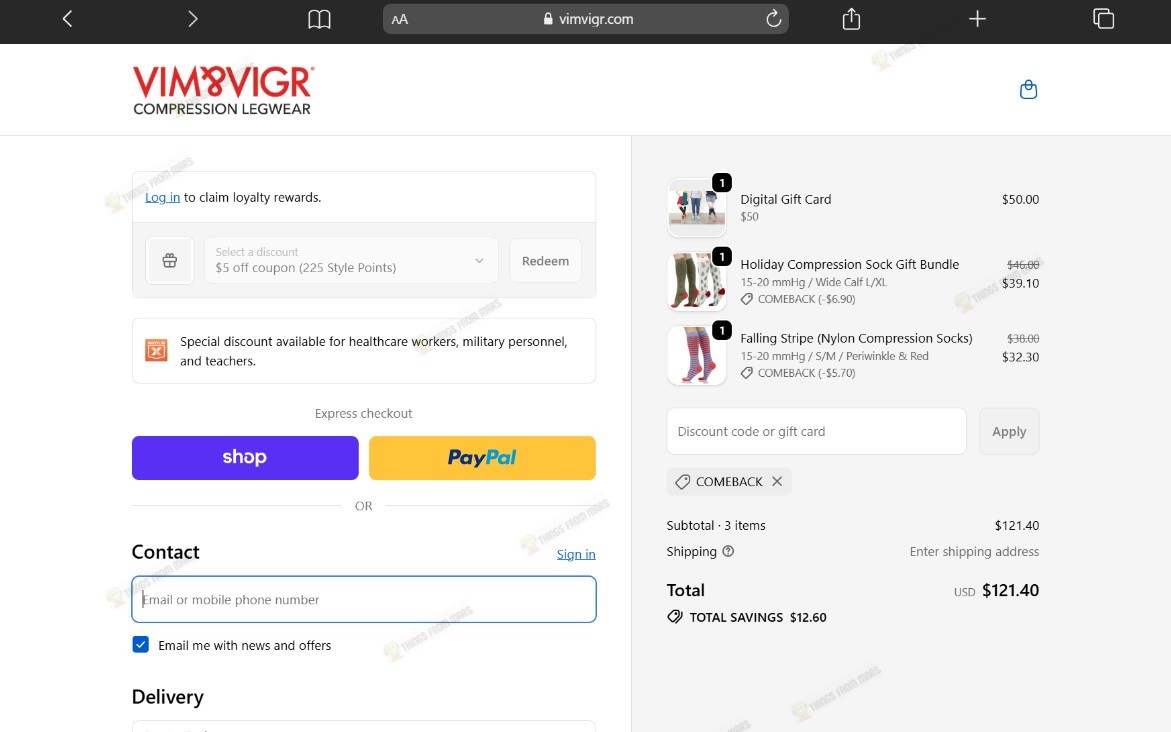Click the Sign in link by Contact
The width and height of the screenshot is (1171, 732).
[576, 554]
